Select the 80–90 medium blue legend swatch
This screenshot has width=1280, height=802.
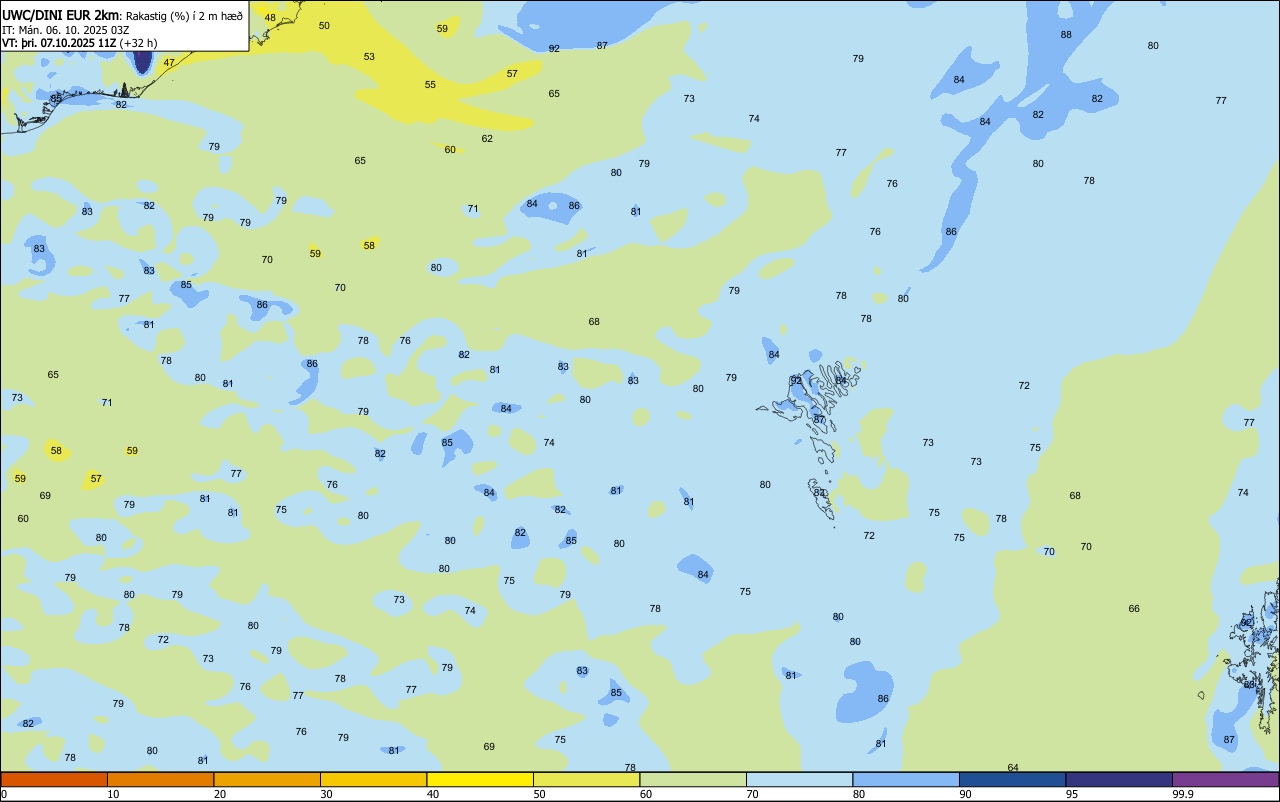906,779
